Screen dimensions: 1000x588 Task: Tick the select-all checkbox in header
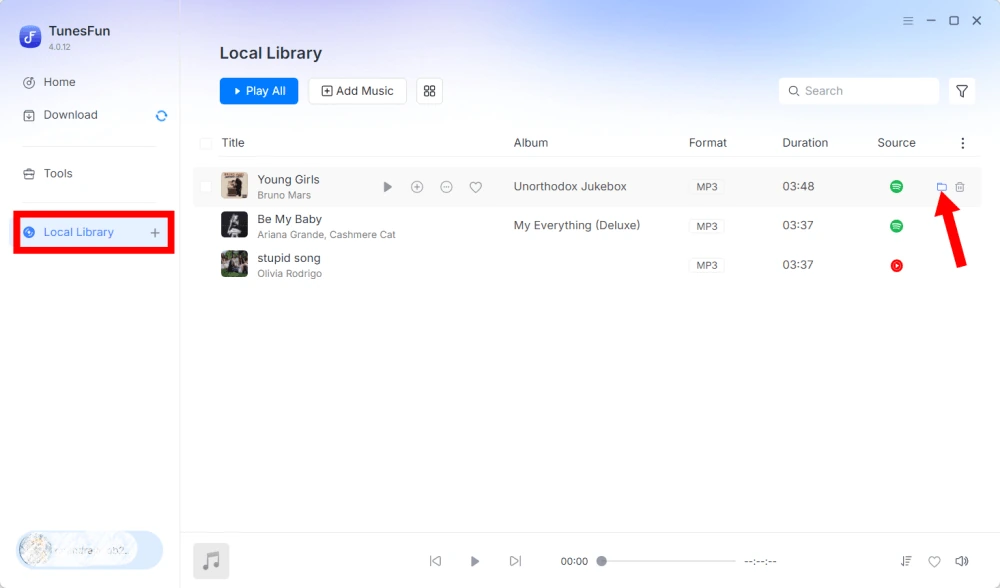(206, 143)
